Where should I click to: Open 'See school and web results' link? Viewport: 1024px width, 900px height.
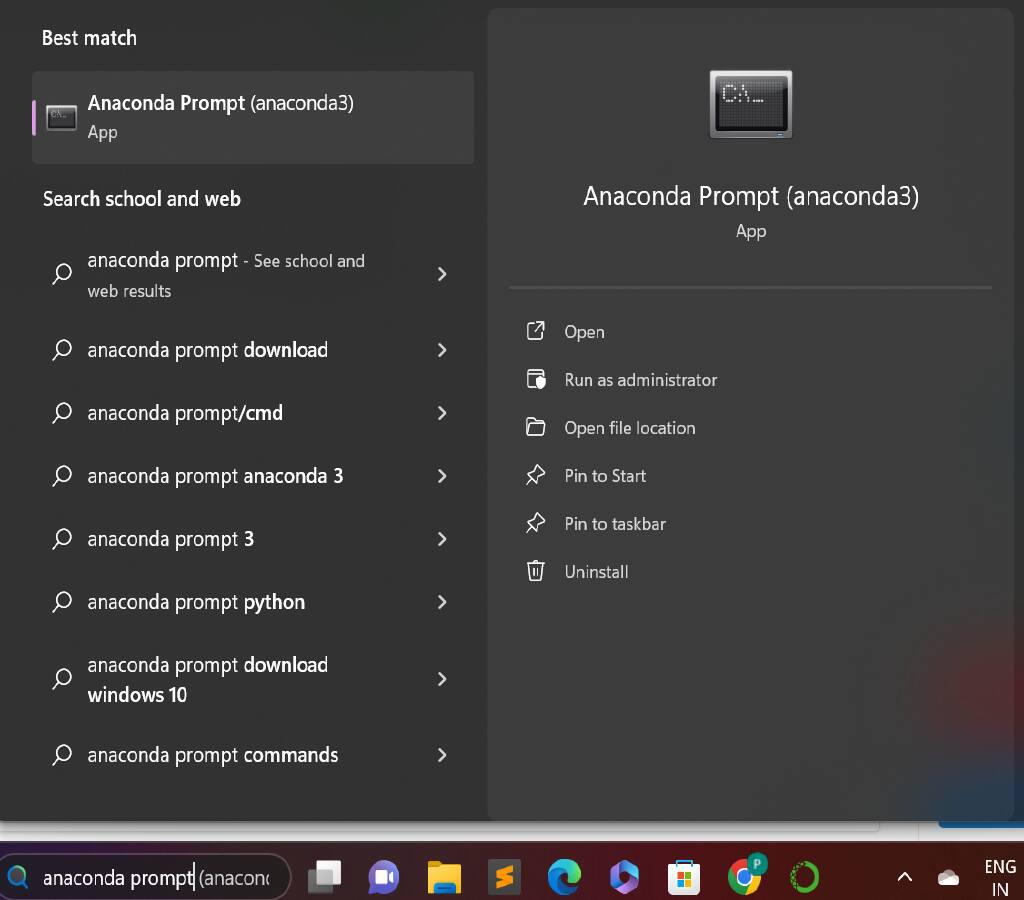[226, 275]
